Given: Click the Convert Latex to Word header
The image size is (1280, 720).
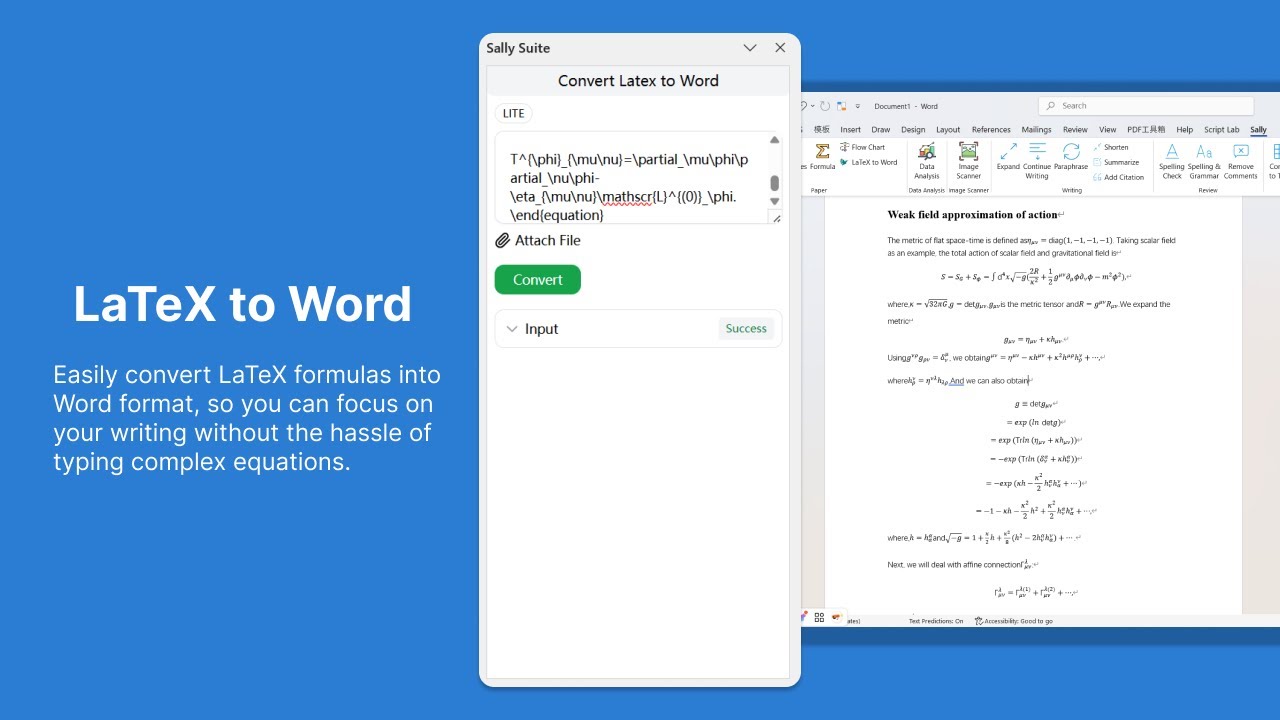Looking at the screenshot, I should [x=638, y=81].
